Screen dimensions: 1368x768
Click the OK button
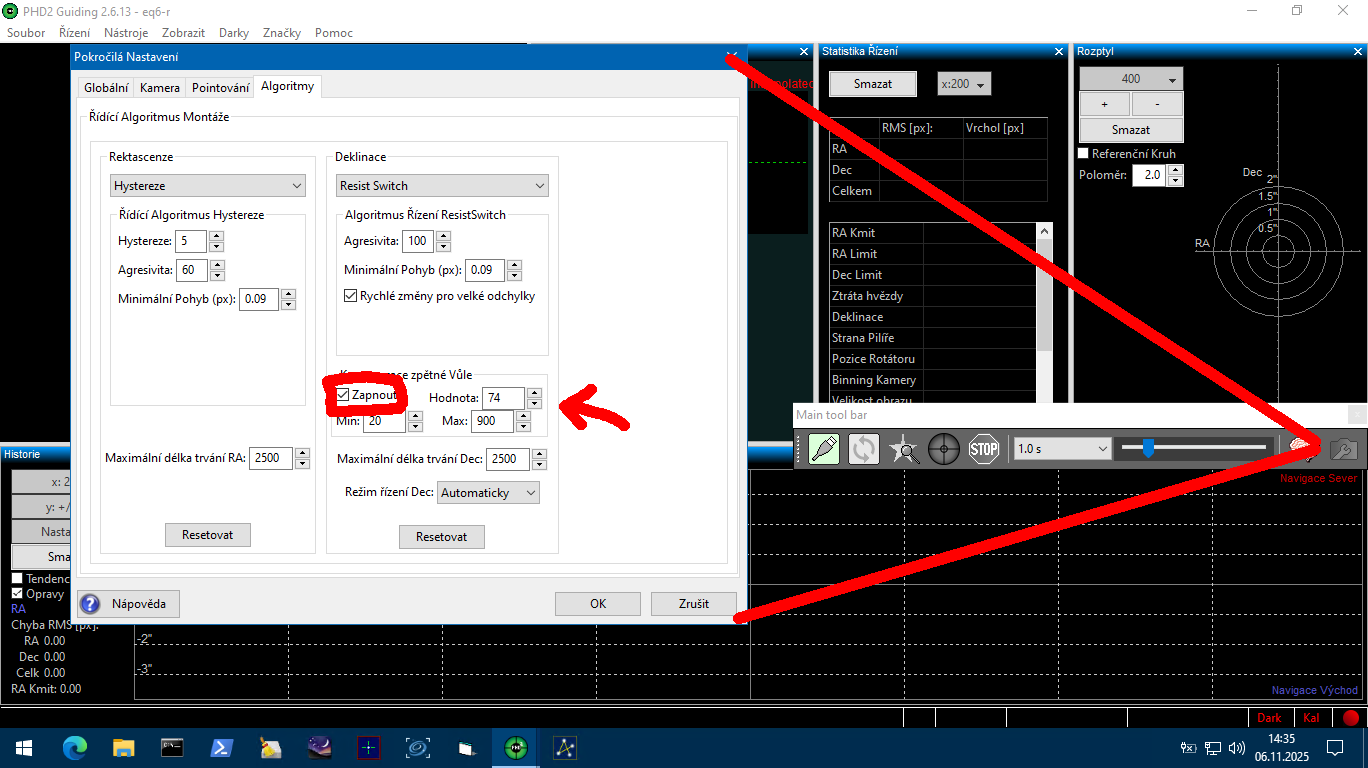click(598, 604)
